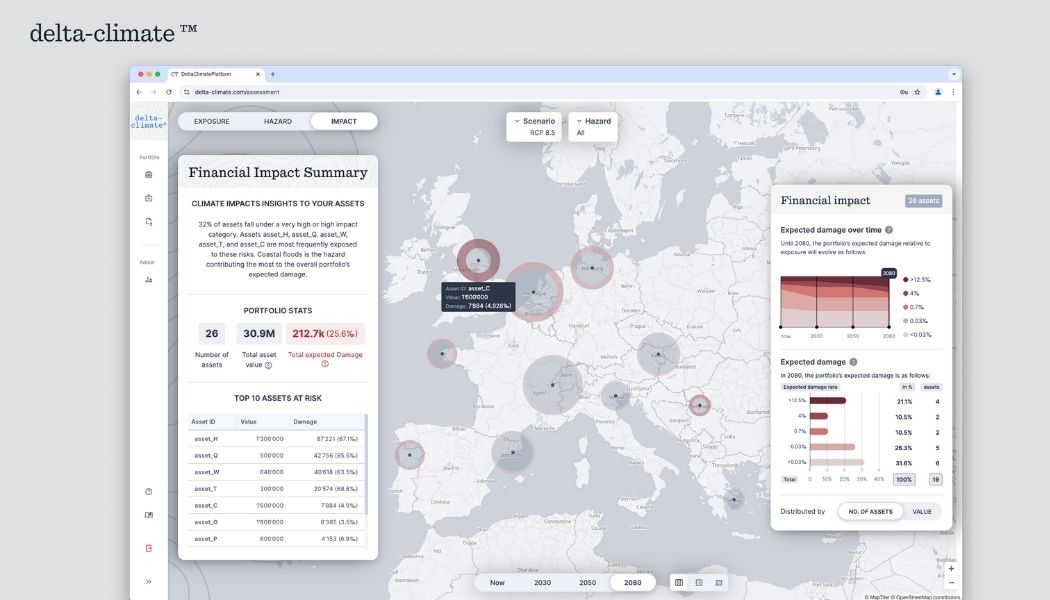The width and height of the screenshot is (1050, 600).
Task: Open the documentation book icon in sidebar
Action: 149,515
